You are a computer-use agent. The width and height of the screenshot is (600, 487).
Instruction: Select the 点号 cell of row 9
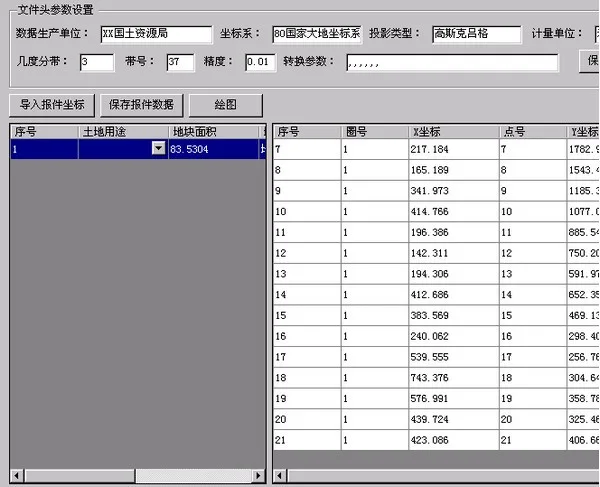[533, 191]
